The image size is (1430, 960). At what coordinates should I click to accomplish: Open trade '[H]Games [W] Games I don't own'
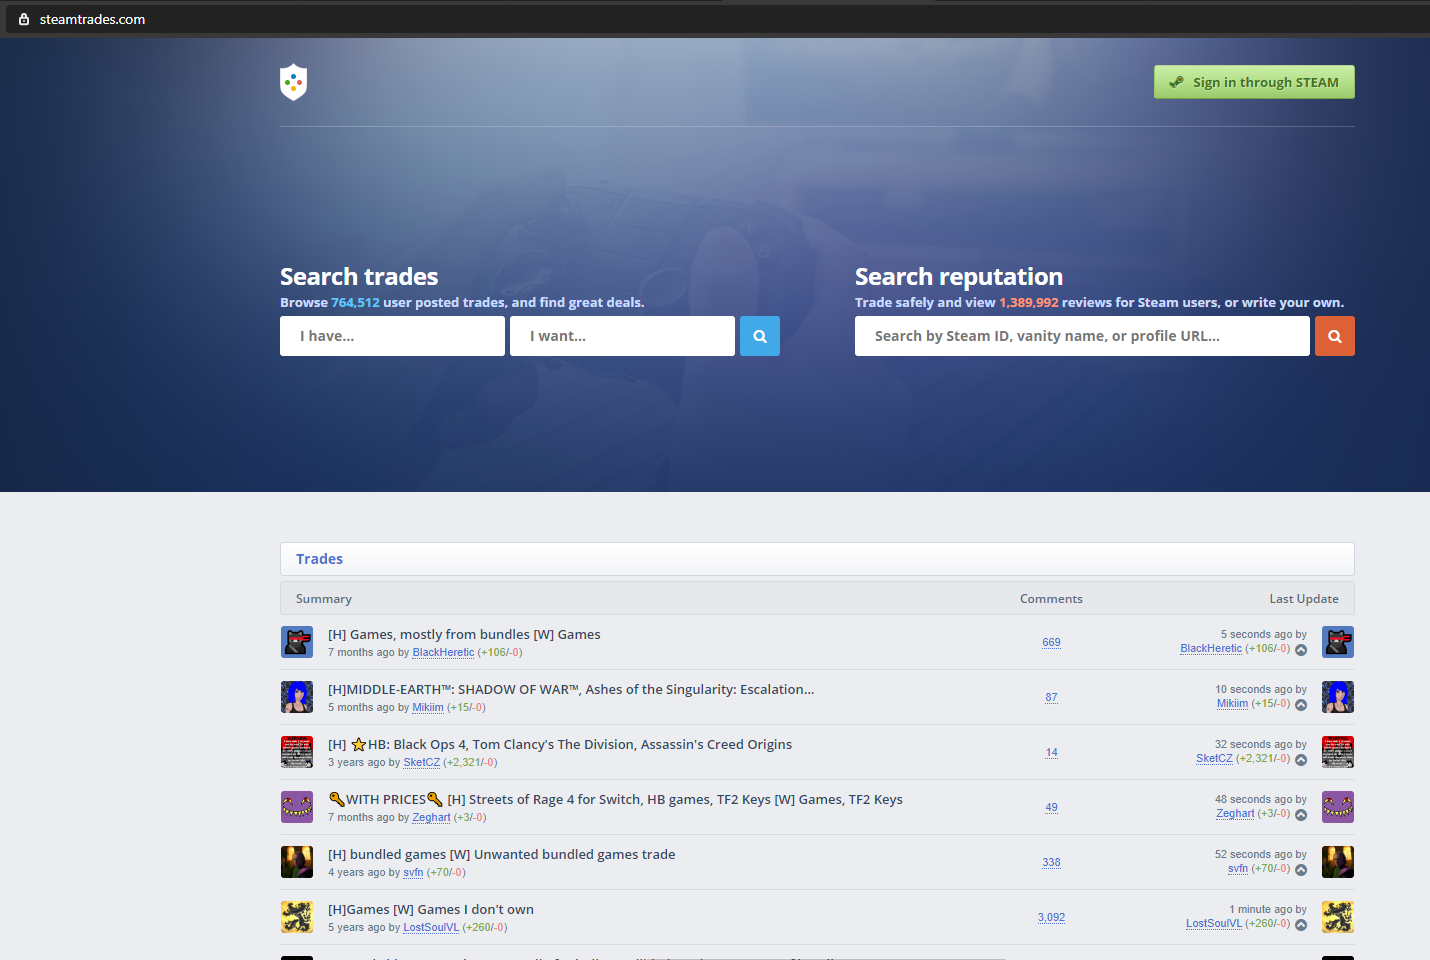[431, 909]
